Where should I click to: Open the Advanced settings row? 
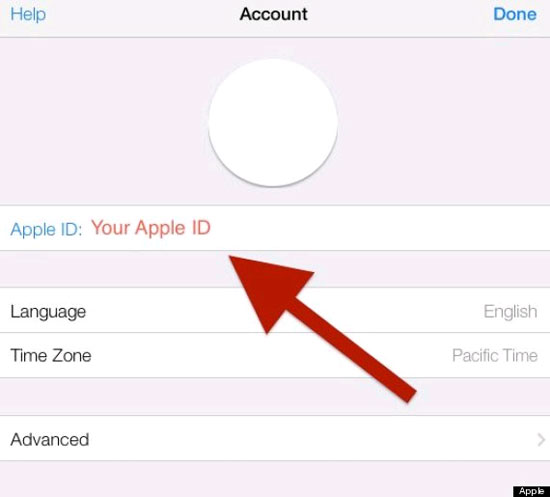click(x=275, y=438)
